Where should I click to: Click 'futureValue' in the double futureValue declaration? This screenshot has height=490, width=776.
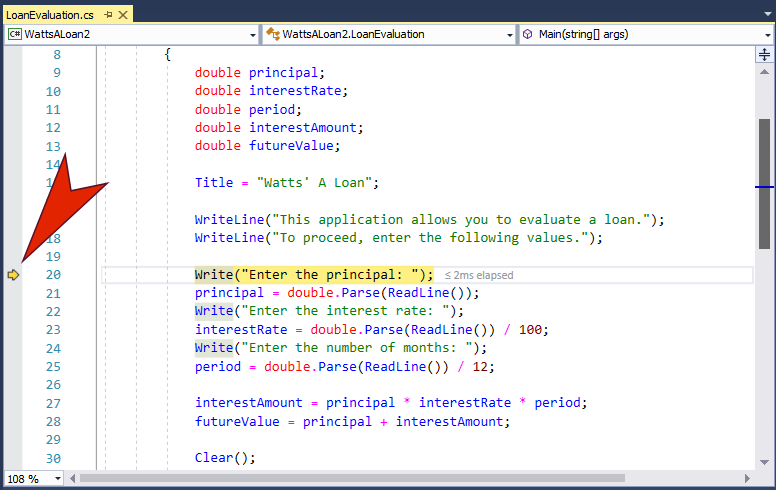coord(291,146)
